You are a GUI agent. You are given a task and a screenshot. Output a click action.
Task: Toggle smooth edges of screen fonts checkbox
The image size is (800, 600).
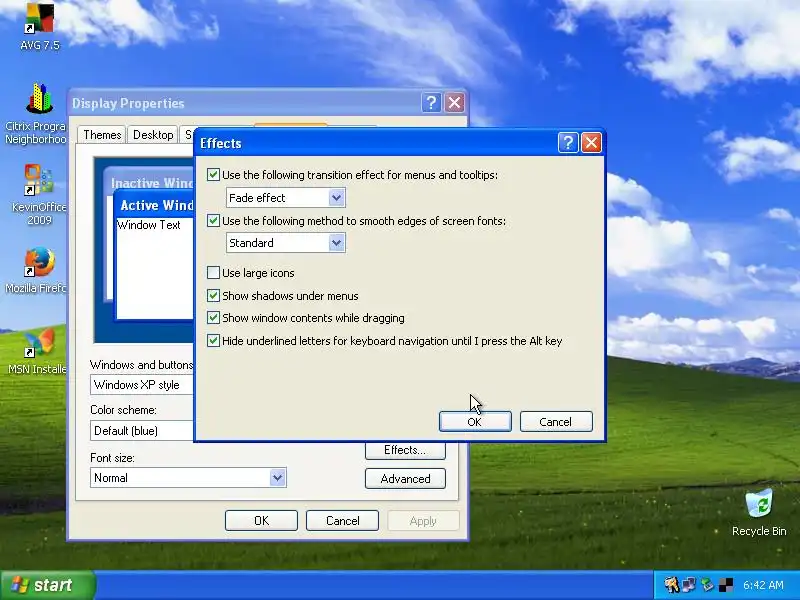[x=213, y=221]
